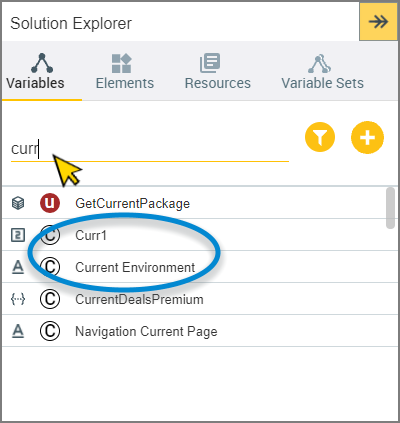
Task: Open the Resources tab
Action: point(217,72)
